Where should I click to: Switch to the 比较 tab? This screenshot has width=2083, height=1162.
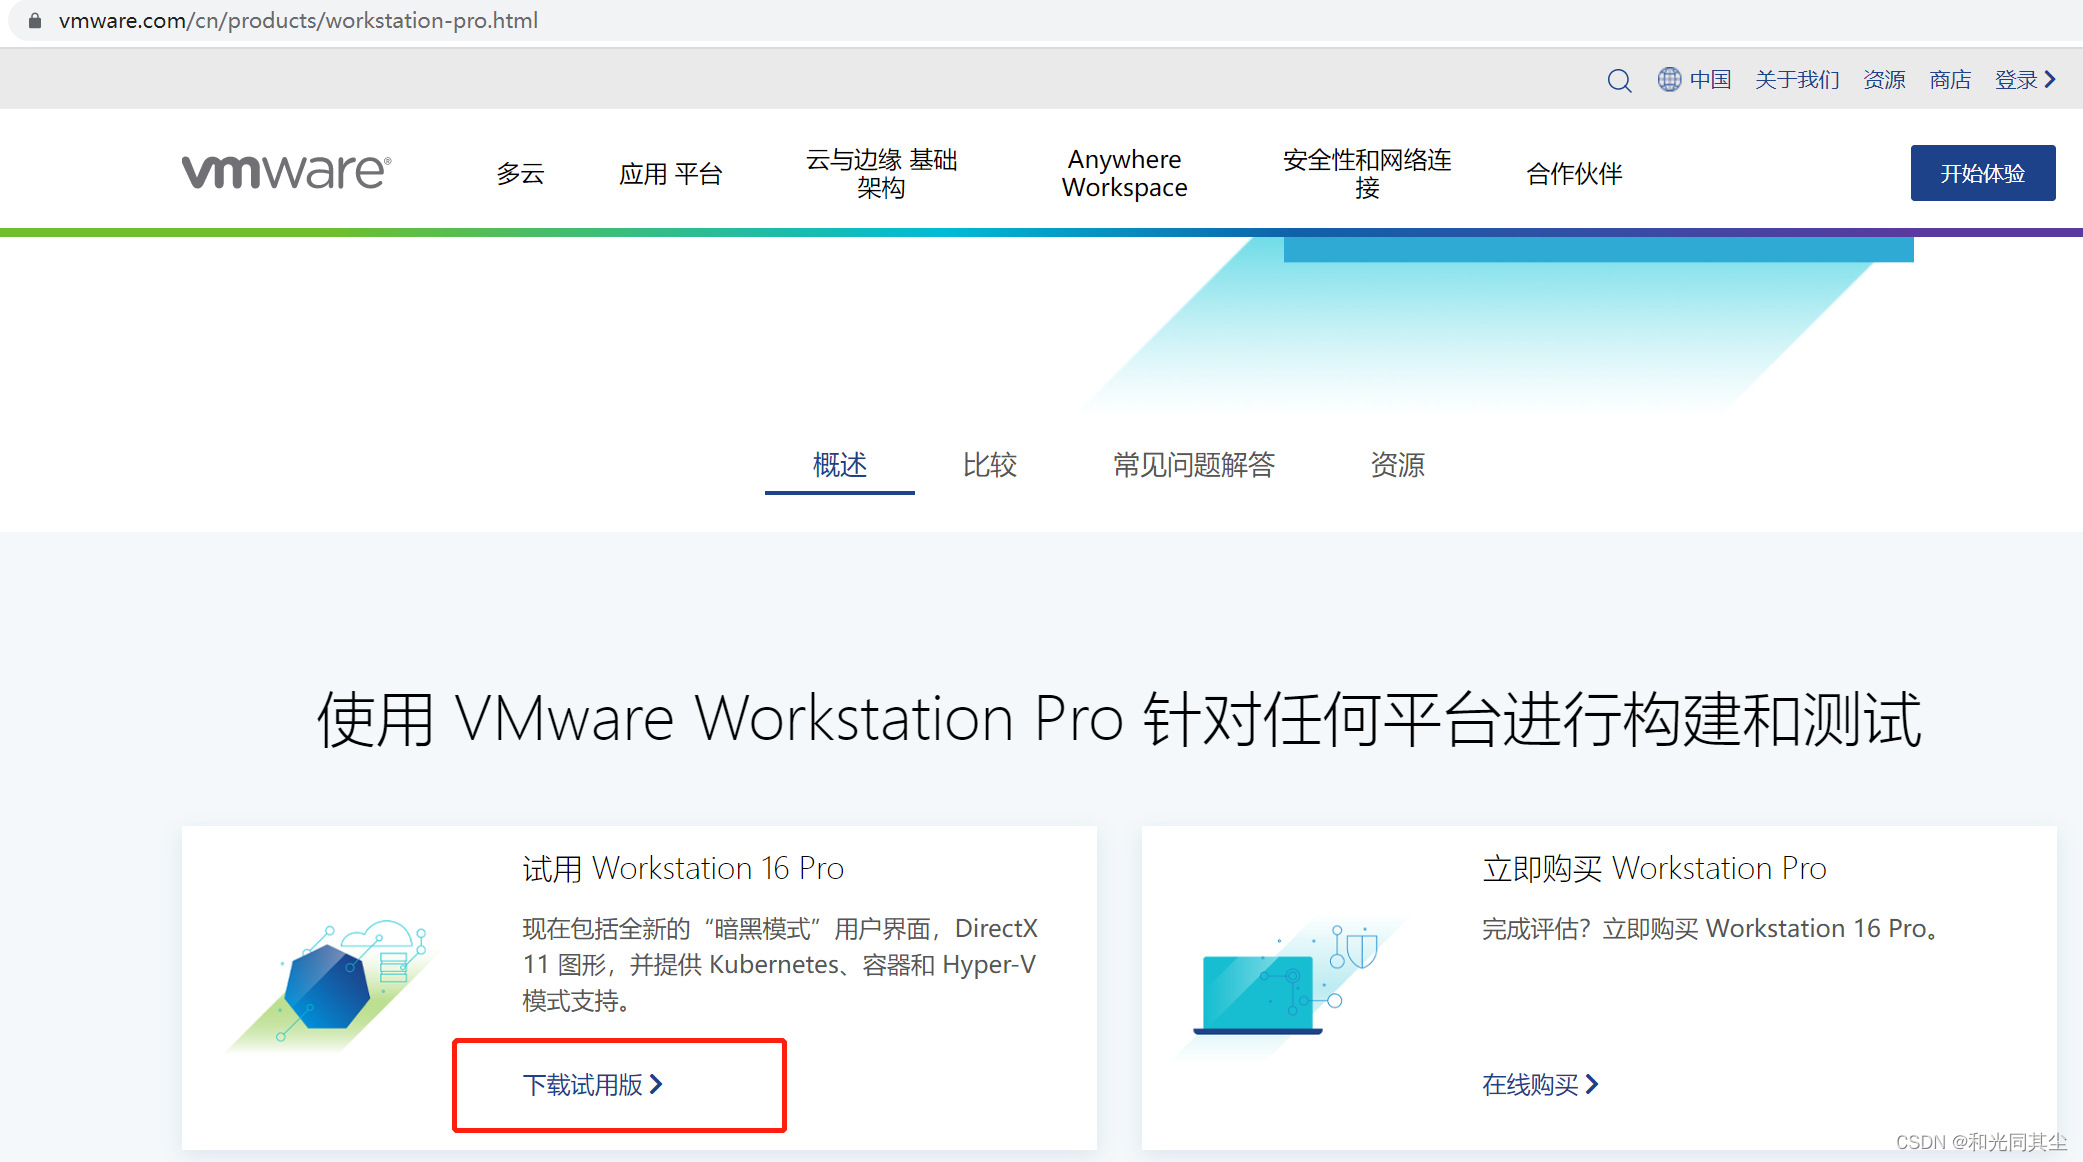(990, 465)
